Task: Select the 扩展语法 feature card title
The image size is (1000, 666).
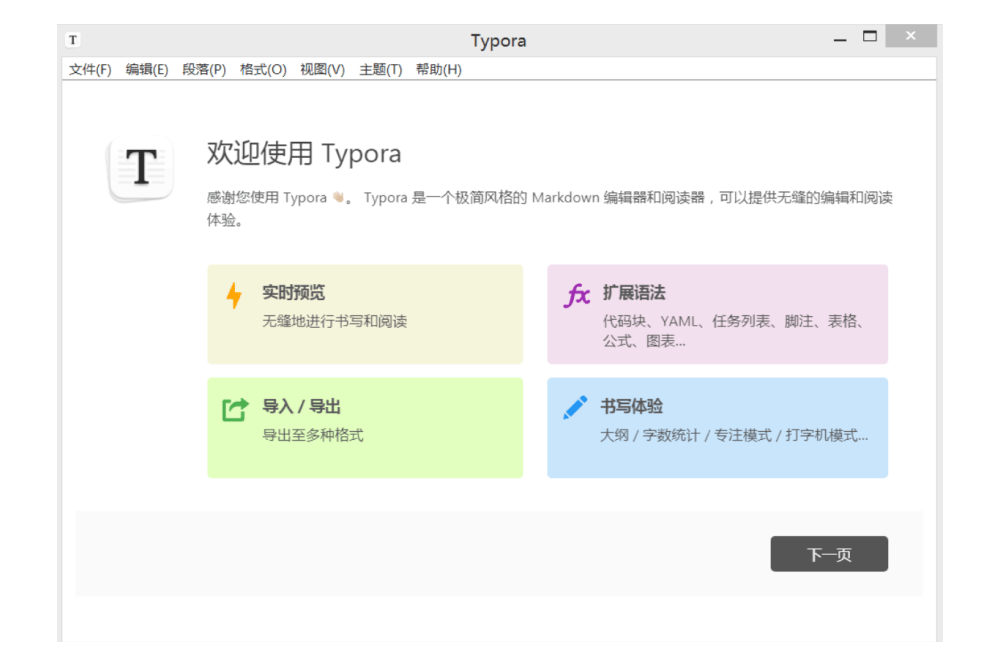Action: point(633,293)
